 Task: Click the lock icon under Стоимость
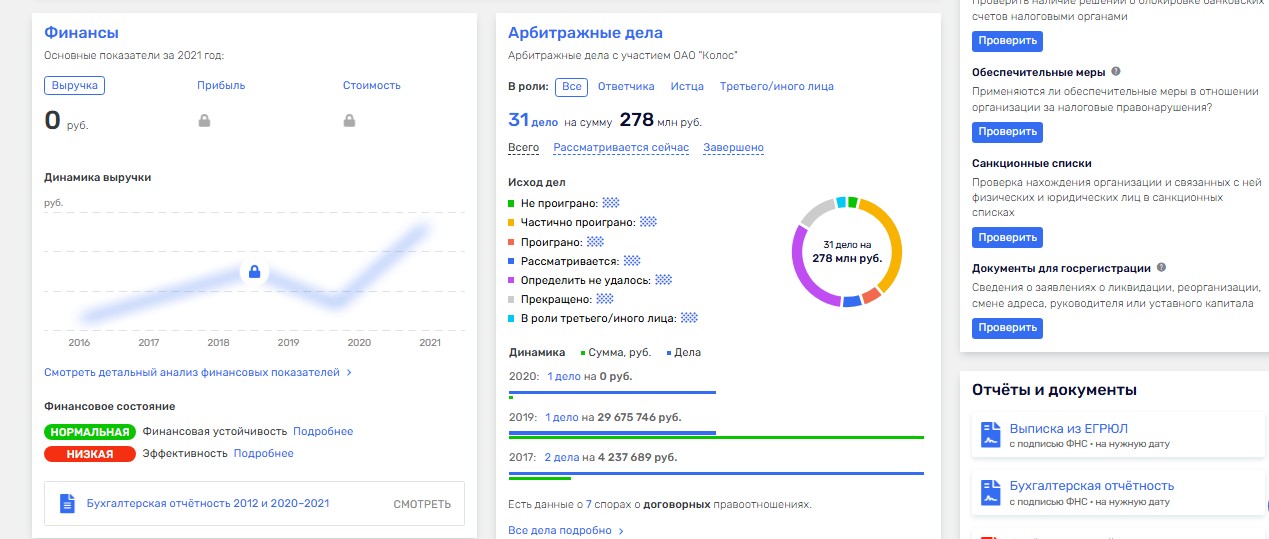click(349, 121)
